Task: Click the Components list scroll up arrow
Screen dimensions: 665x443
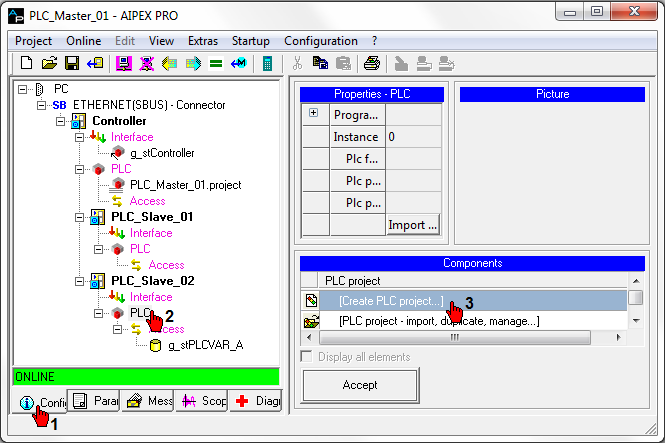Action: pos(636,281)
